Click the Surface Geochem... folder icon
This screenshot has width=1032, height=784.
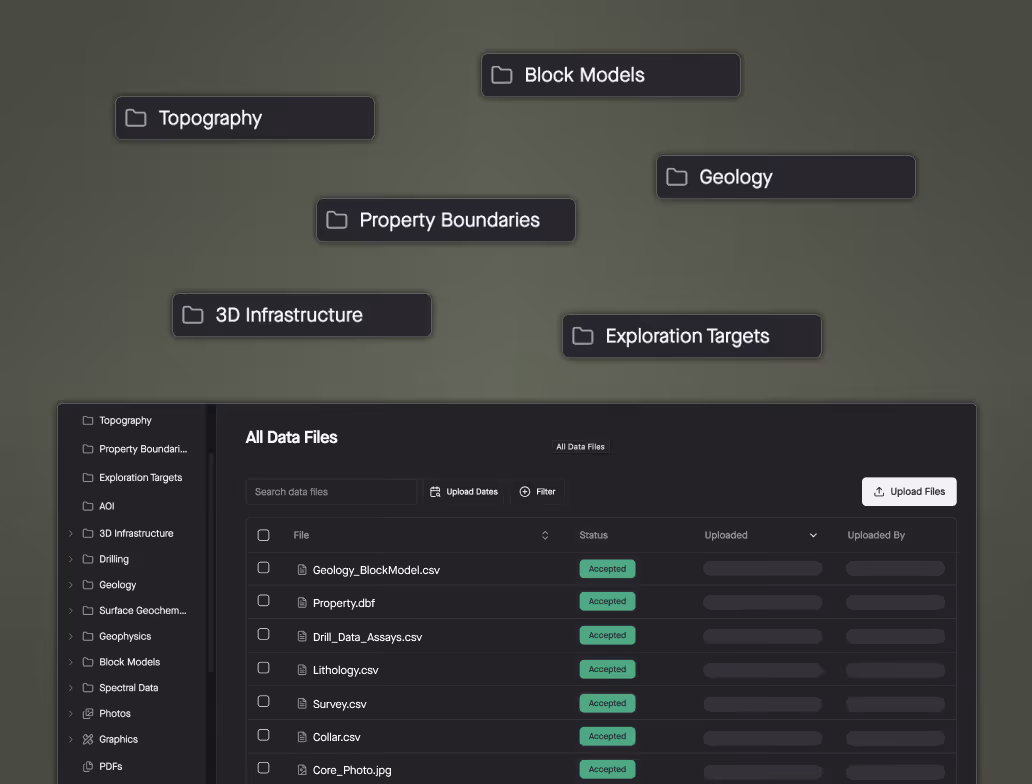pyautogui.click(x=88, y=611)
